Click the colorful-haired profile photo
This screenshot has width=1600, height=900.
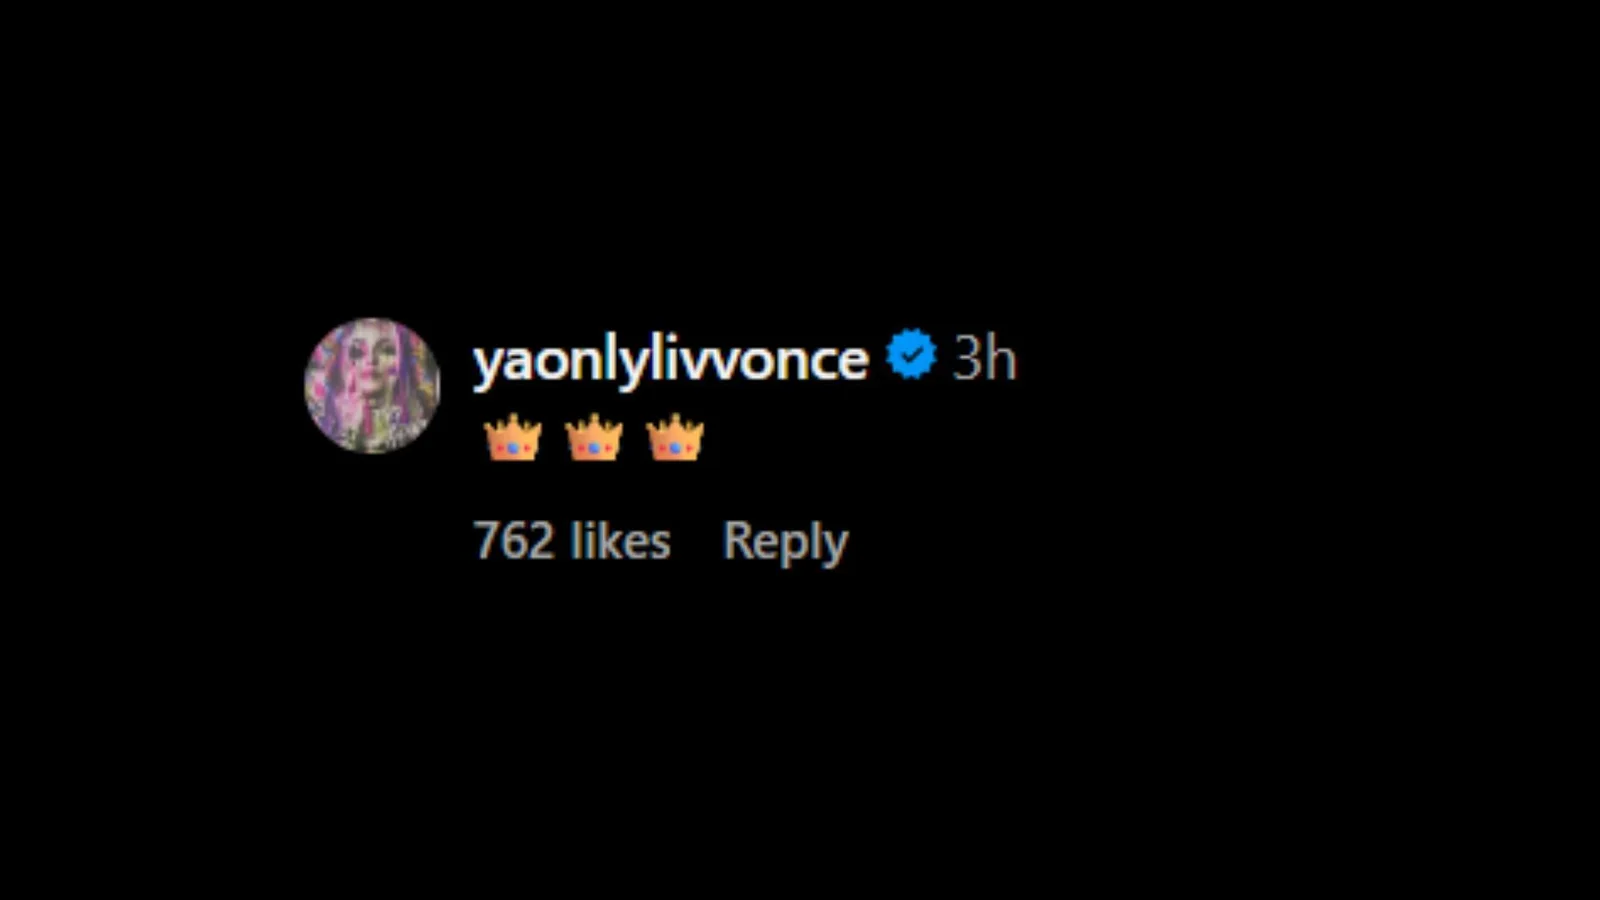pos(372,386)
